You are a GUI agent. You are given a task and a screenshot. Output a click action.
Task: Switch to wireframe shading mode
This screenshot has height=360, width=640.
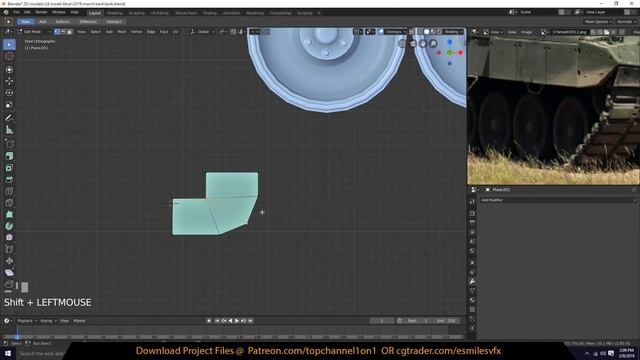click(420, 31)
